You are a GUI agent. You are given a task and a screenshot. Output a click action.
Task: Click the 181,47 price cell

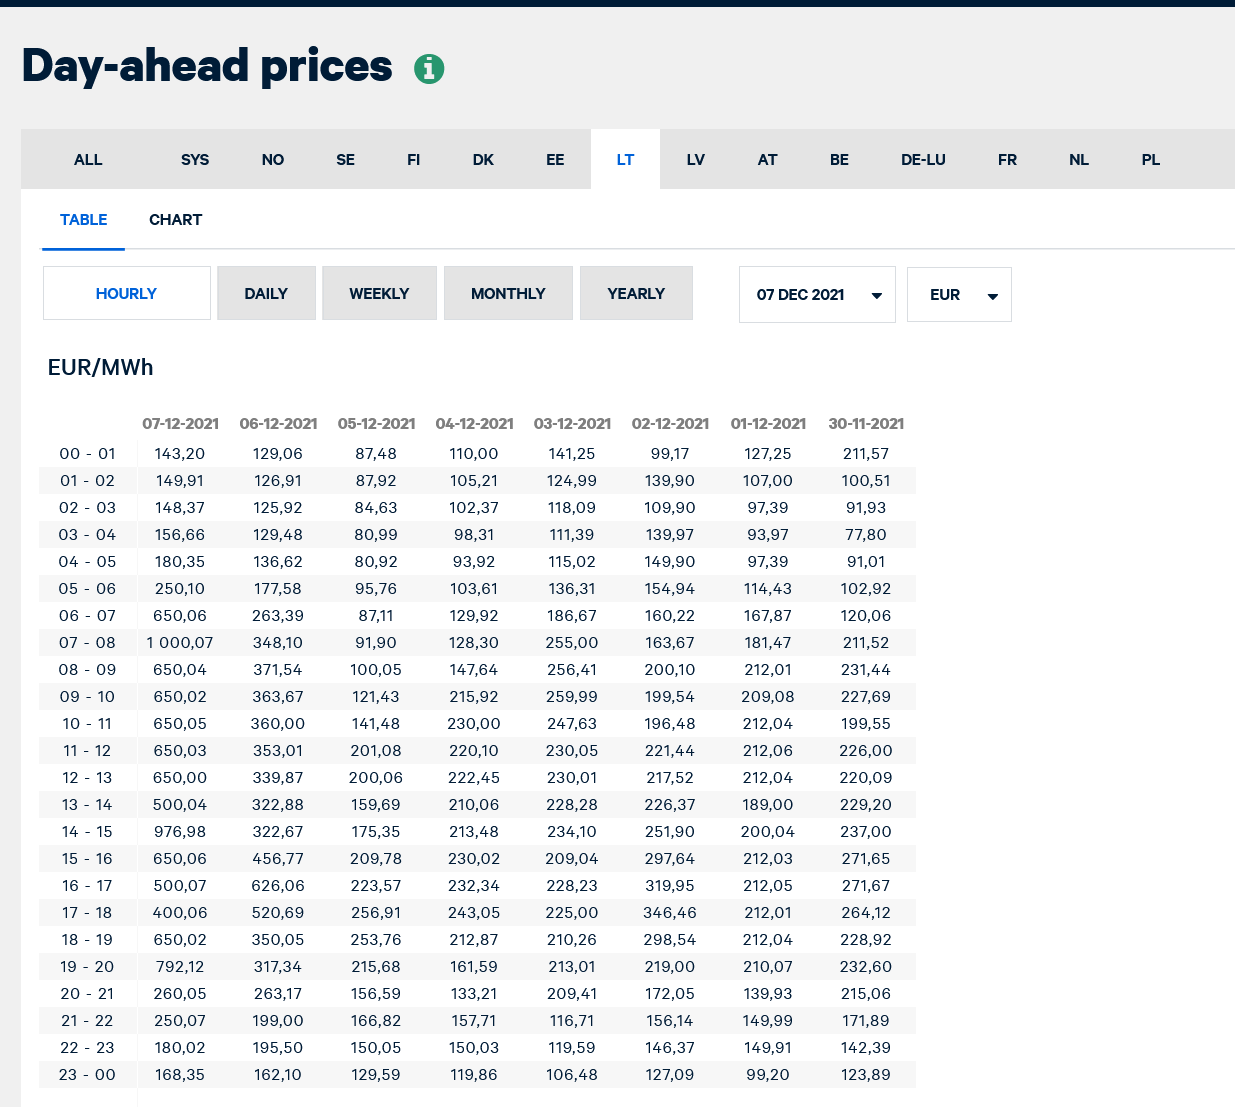[x=768, y=643]
